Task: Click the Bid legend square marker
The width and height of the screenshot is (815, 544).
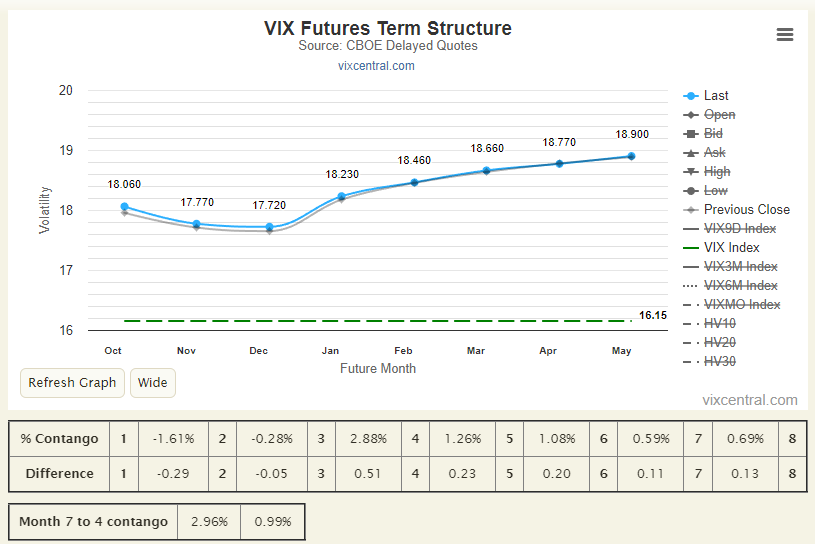Action: [x=691, y=134]
